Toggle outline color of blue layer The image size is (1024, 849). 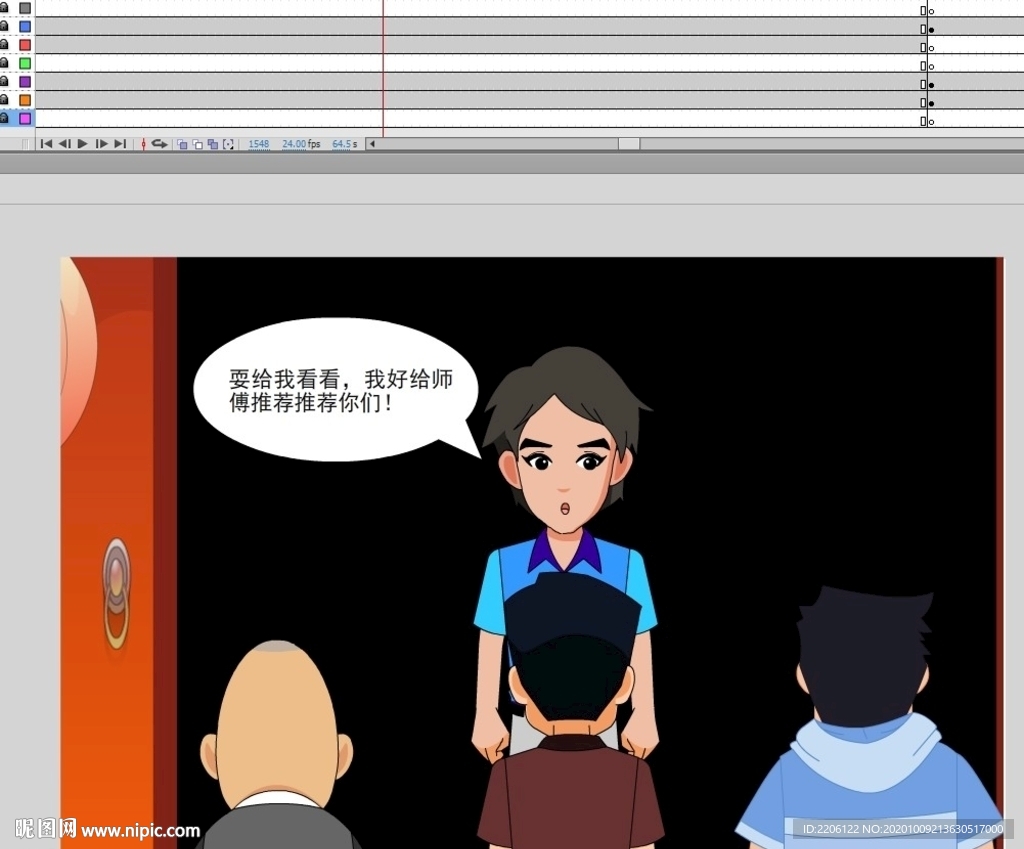click(25, 27)
